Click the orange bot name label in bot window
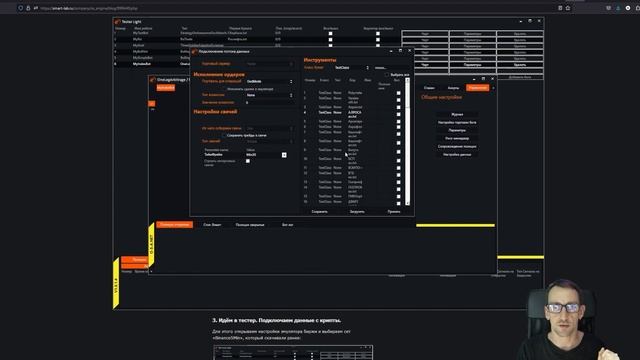This screenshot has height=360, width=640. point(166,88)
